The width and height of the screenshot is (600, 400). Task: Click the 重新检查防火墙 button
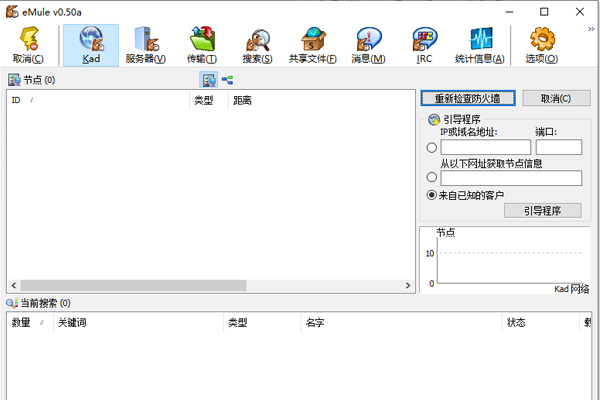[468, 98]
